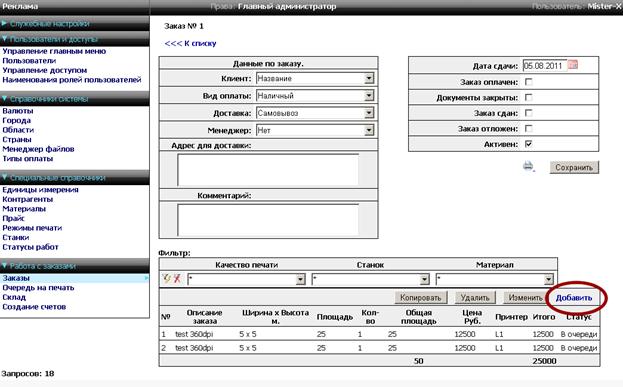Image resolution: width=623 pixels, height=387 pixels.
Task: Select order row number 1
Action: click(x=379, y=334)
